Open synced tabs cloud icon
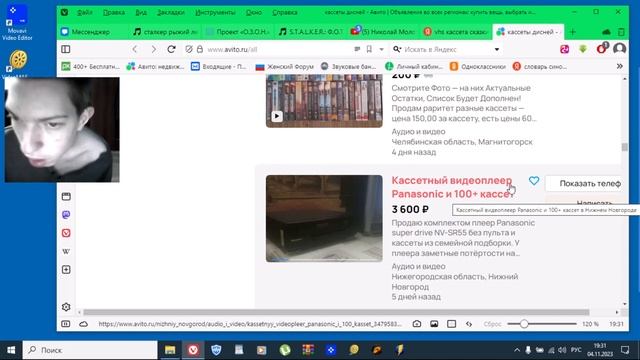Viewport: 640px width, 360px height. pos(606,32)
